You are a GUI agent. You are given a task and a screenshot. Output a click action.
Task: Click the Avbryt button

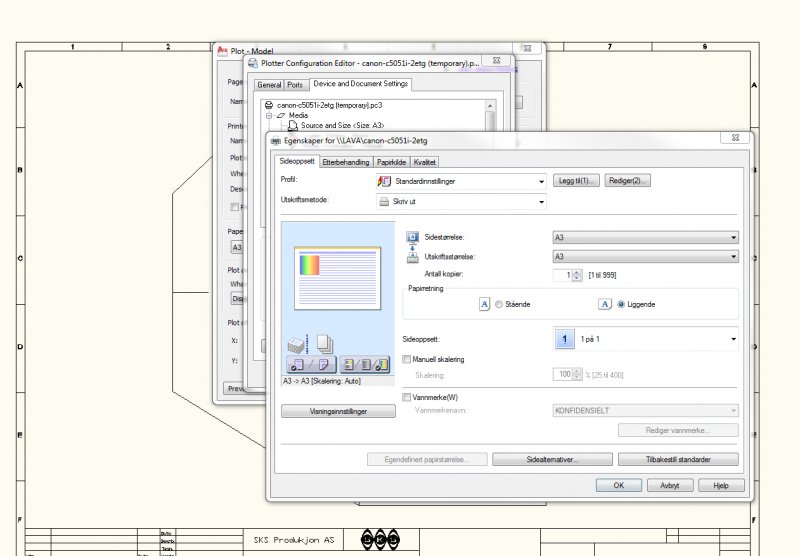(x=670, y=486)
